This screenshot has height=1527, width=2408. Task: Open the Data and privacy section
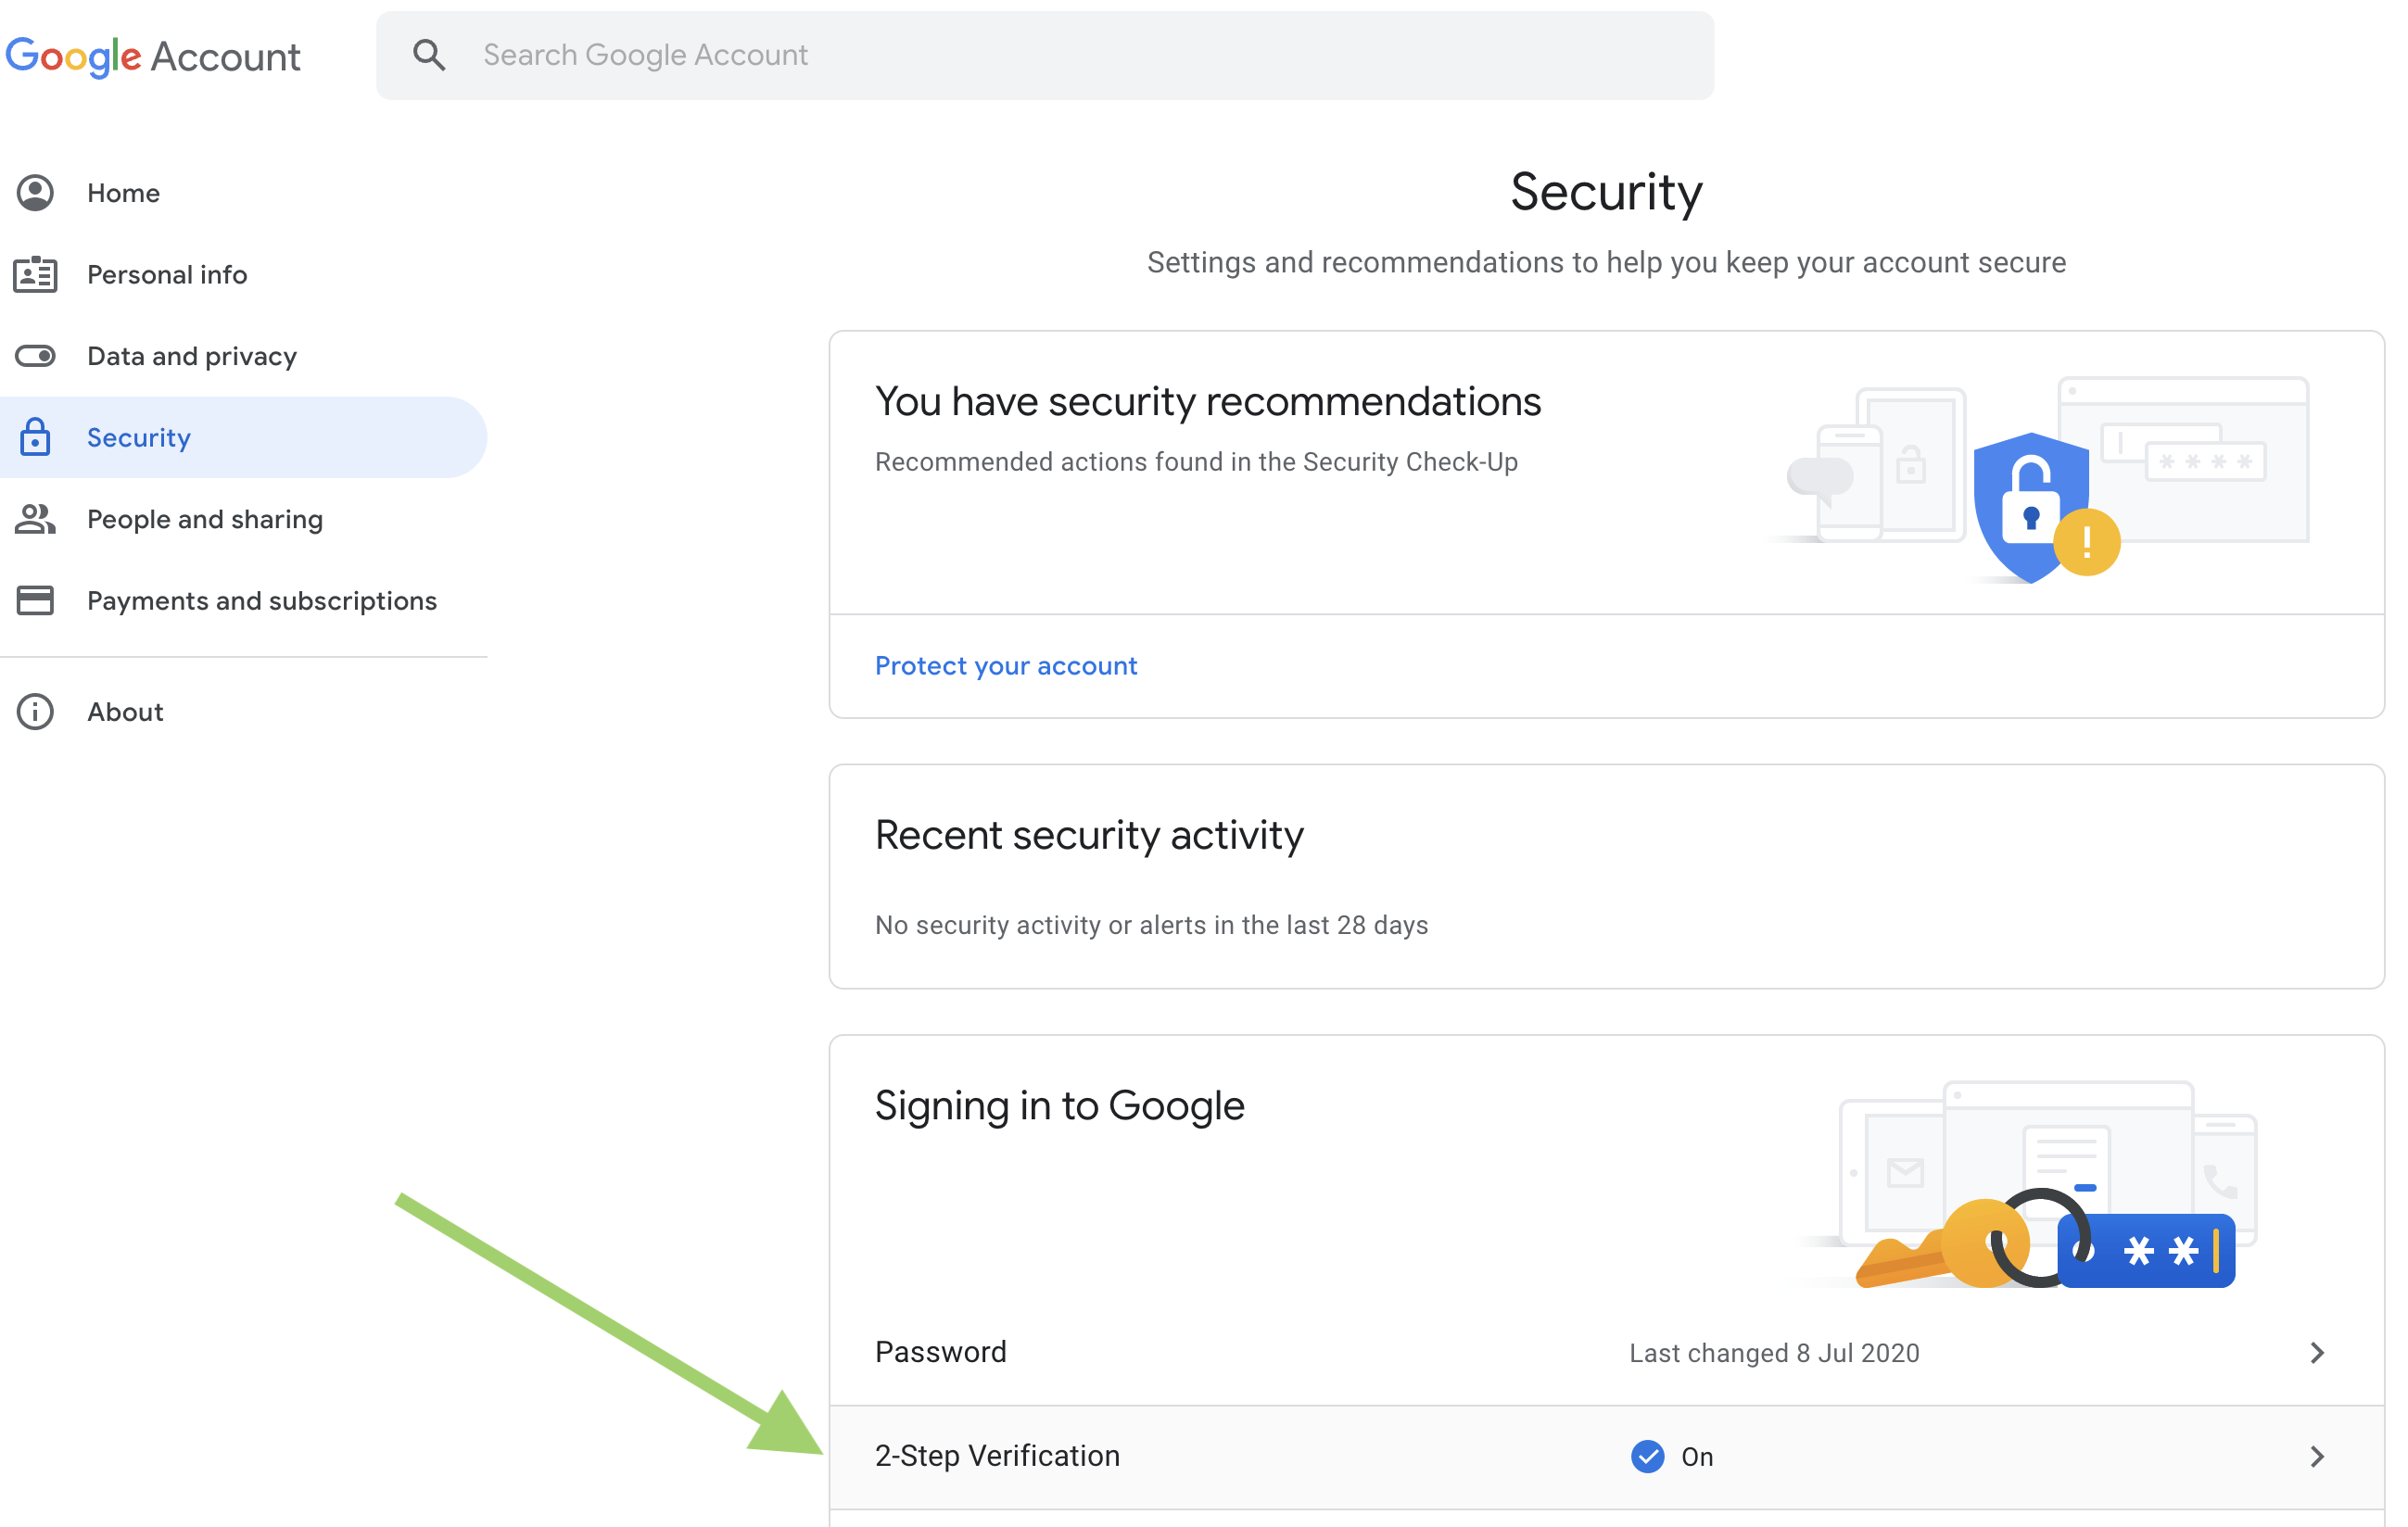coord(192,356)
